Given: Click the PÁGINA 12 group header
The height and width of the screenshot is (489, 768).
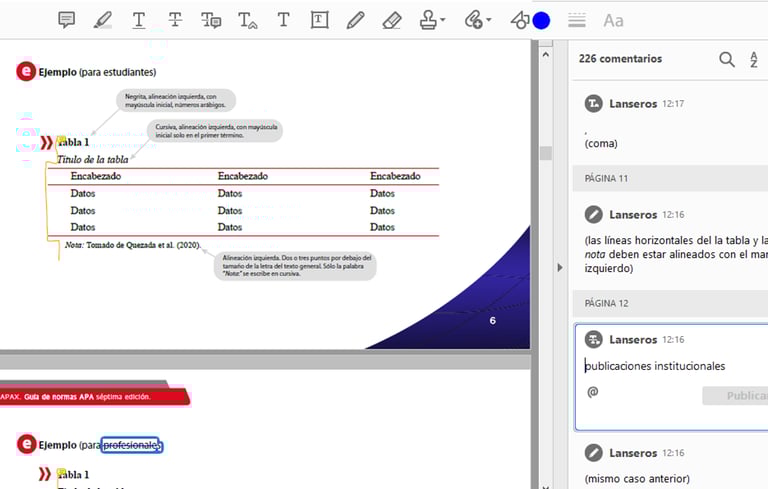Looking at the screenshot, I should (x=671, y=303).
